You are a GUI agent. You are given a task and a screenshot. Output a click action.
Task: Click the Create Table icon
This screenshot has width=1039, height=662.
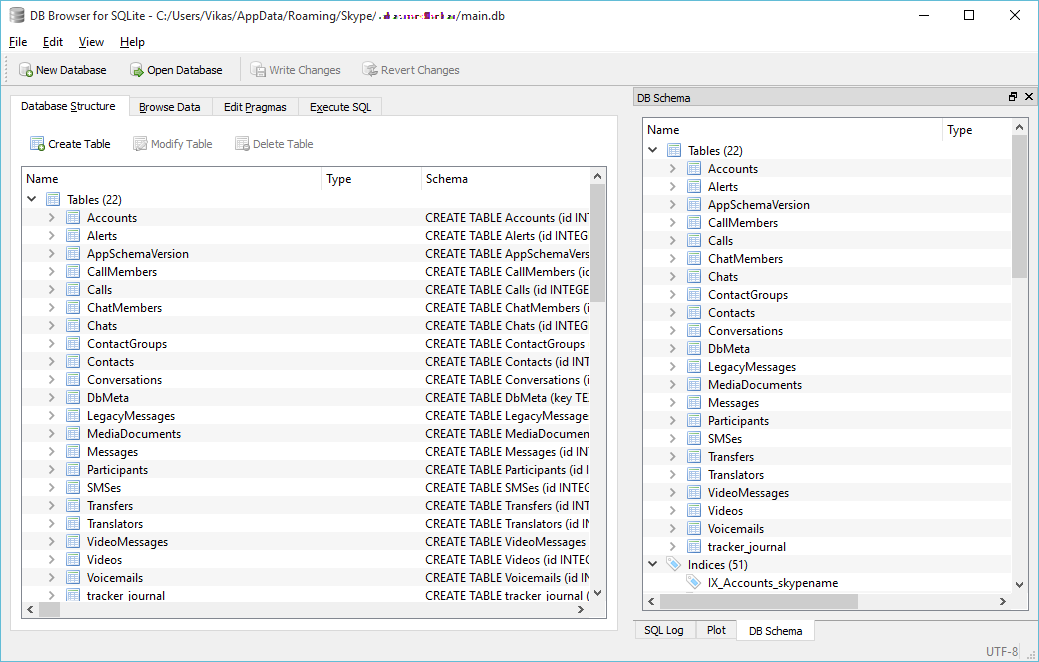(x=37, y=144)
